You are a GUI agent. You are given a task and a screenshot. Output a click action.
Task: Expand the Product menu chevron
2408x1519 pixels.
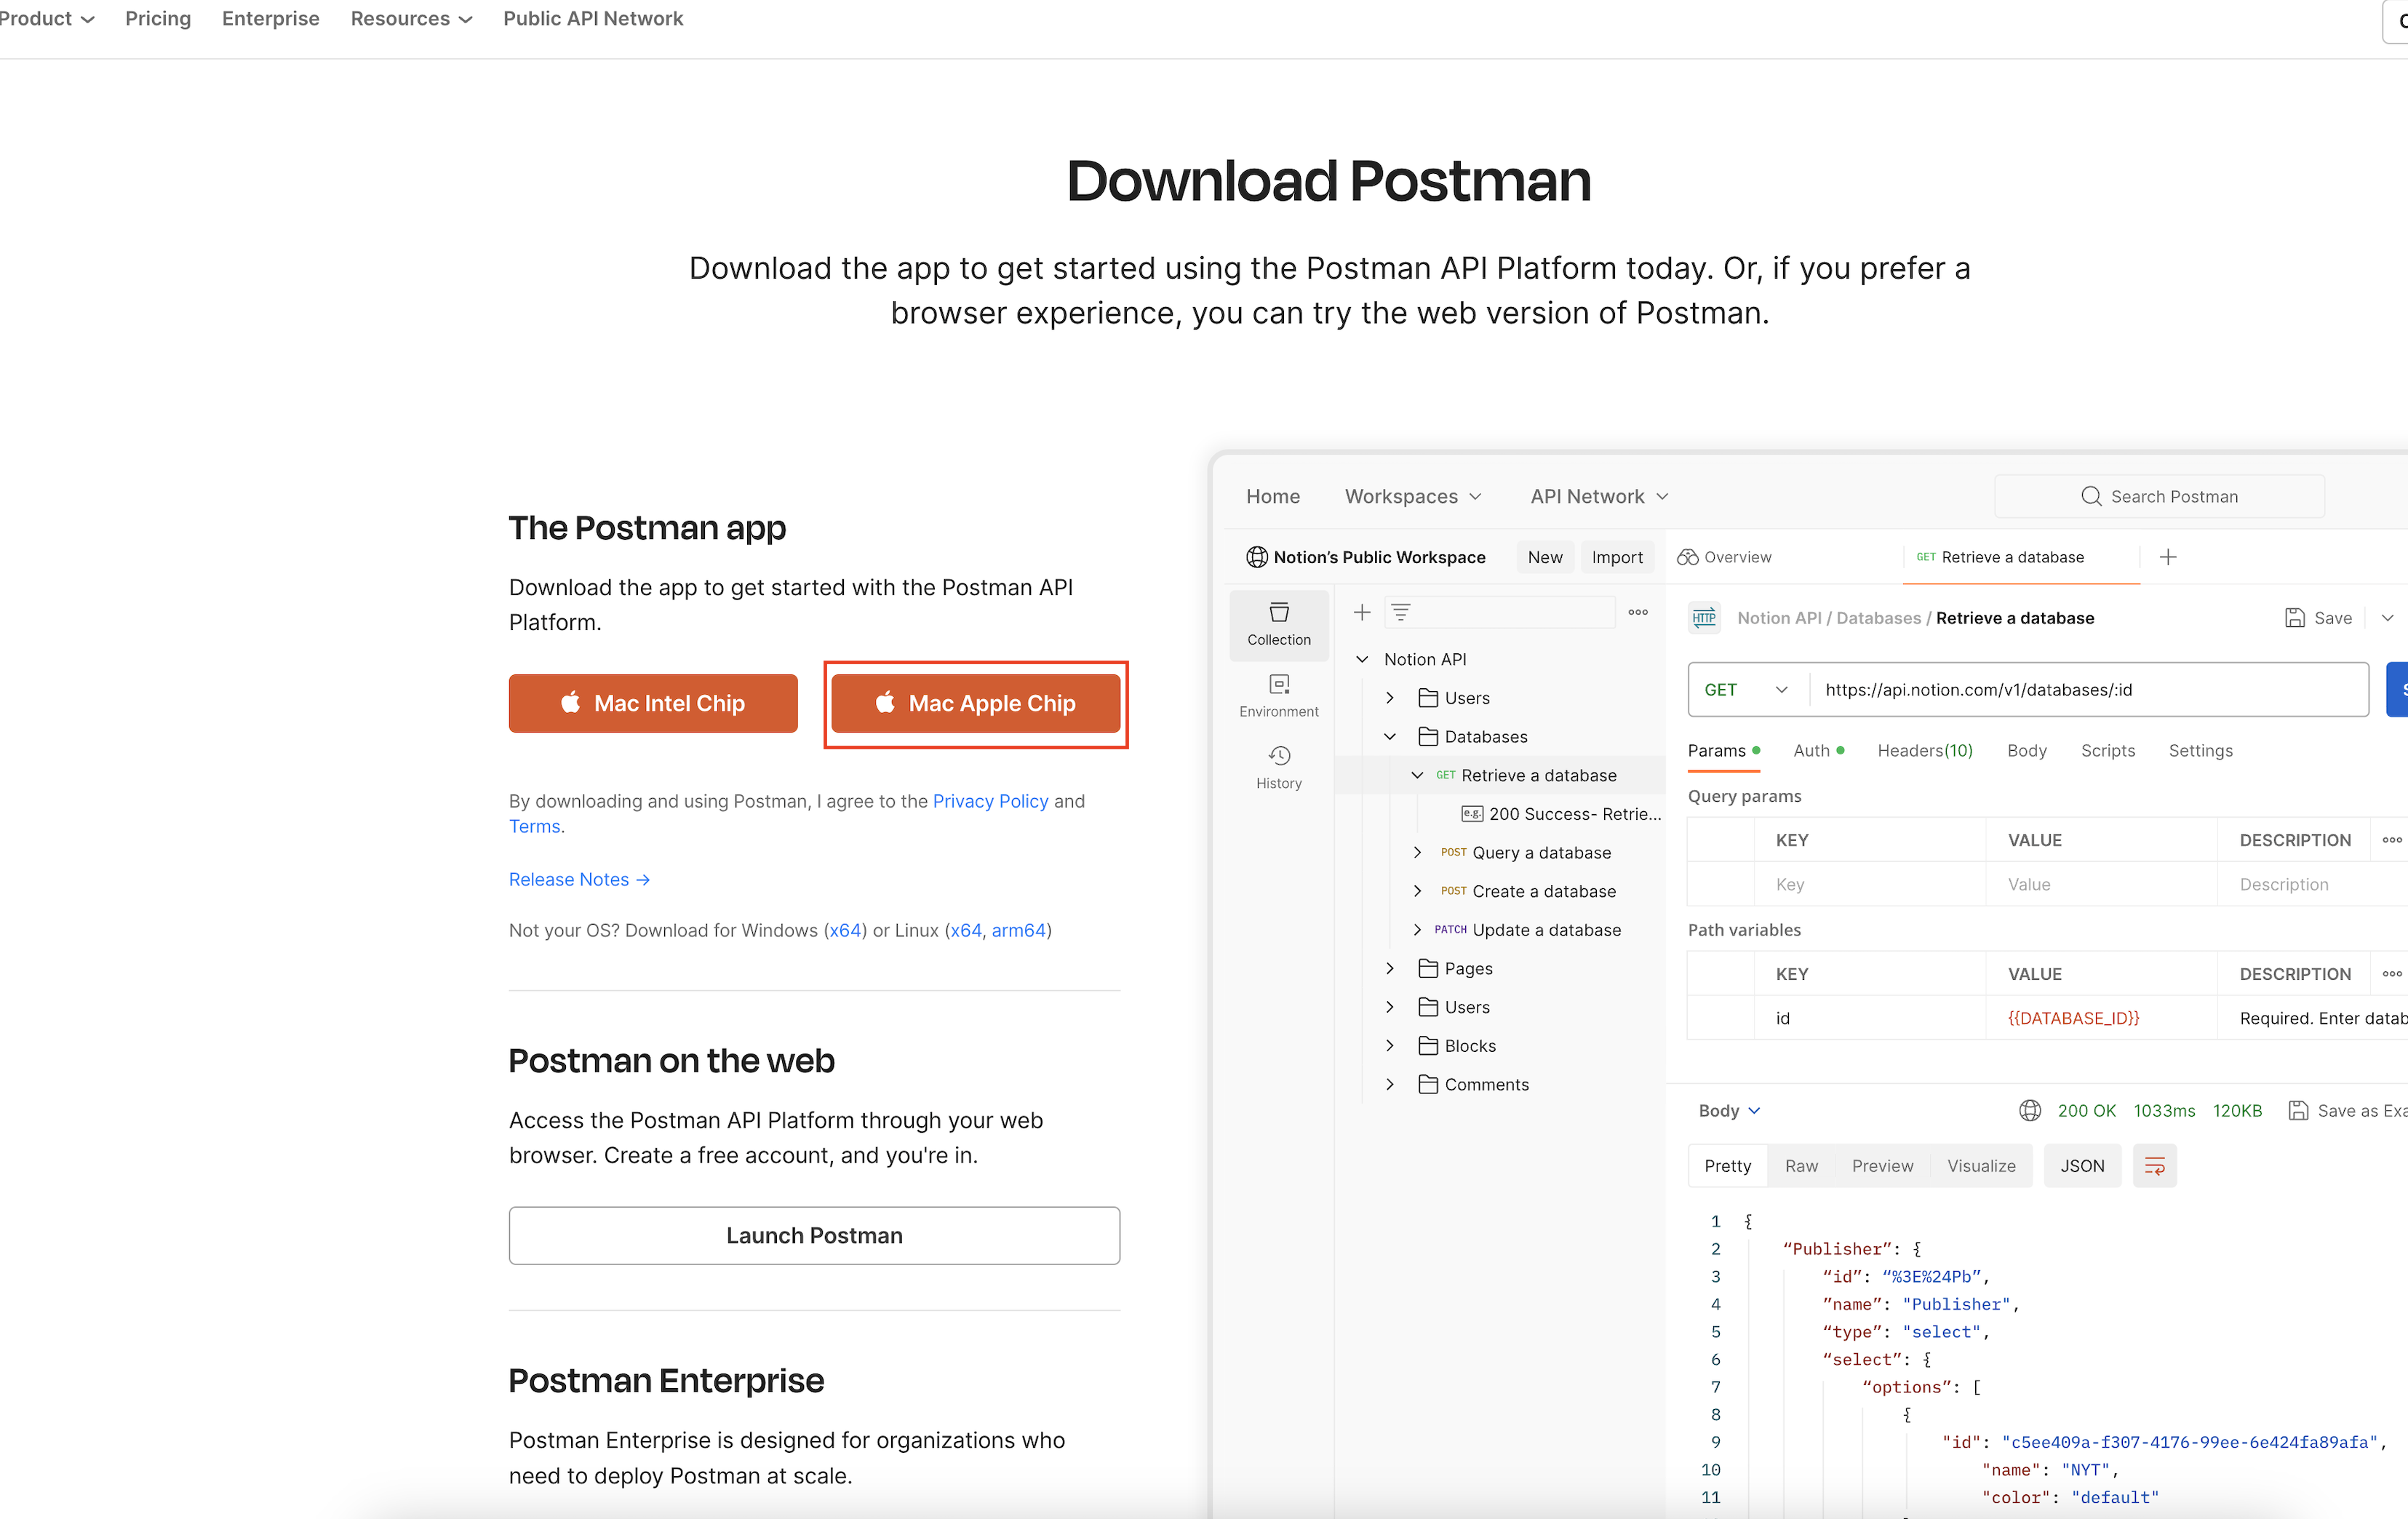[x=87, y=19]
